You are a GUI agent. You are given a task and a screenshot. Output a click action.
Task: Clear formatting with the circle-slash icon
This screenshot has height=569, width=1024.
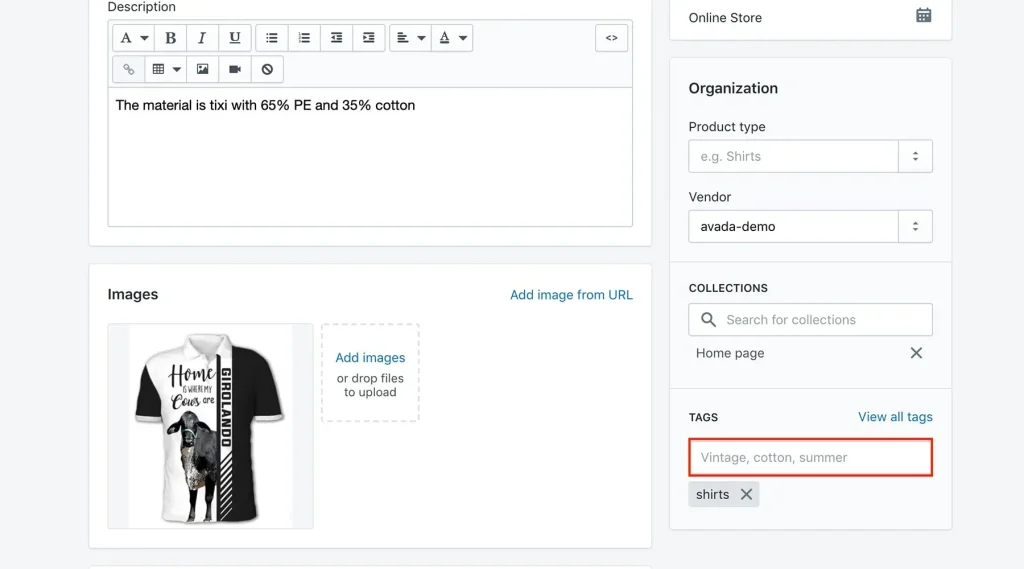[x=267, y=69]
